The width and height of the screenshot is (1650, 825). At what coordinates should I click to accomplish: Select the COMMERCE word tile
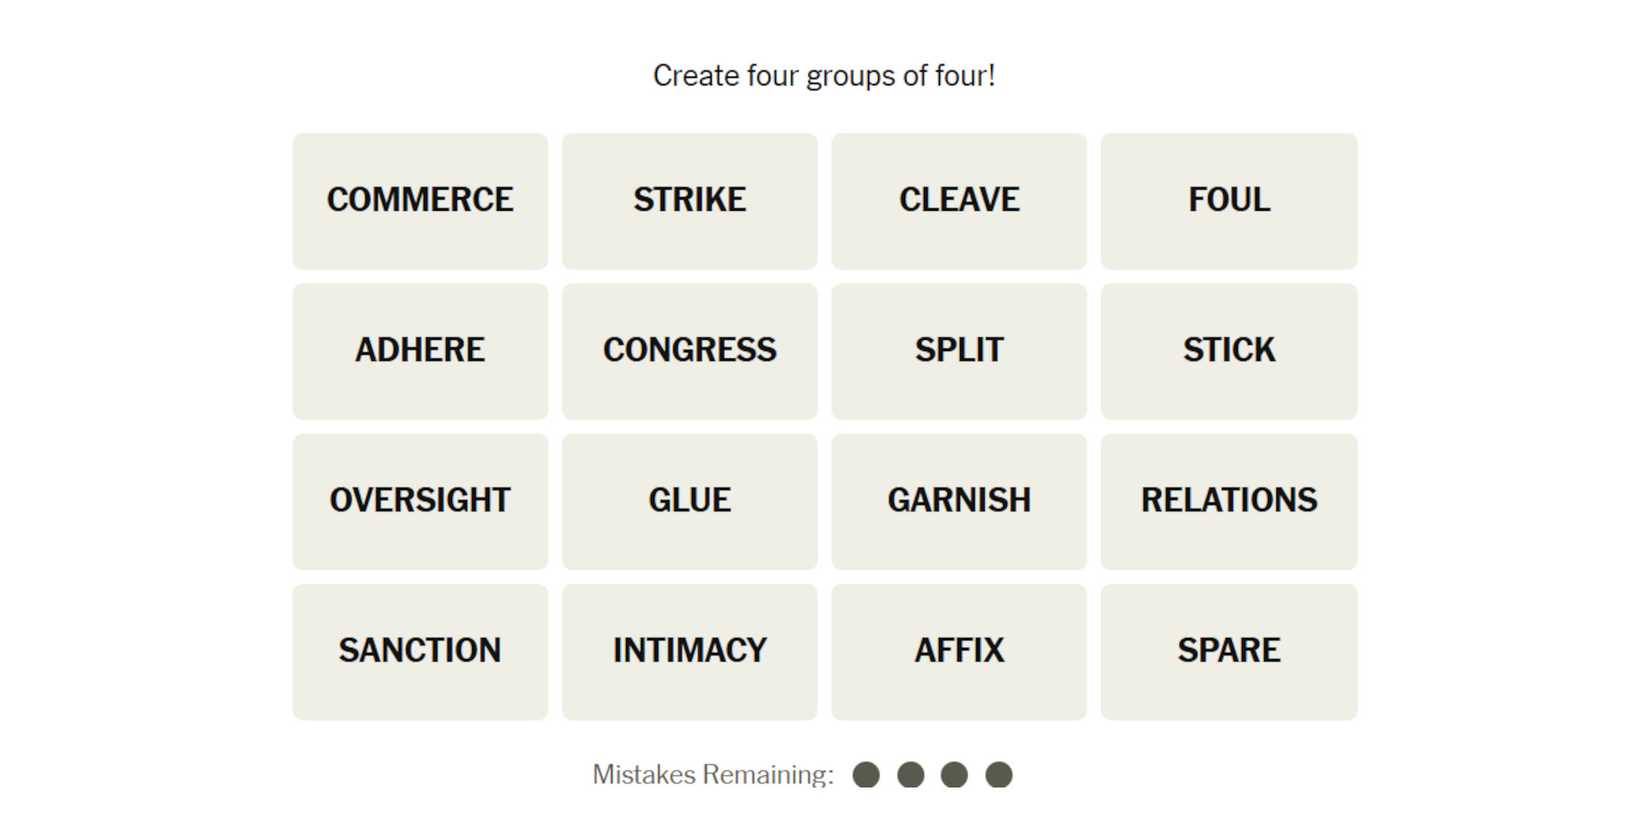(420, 201)
